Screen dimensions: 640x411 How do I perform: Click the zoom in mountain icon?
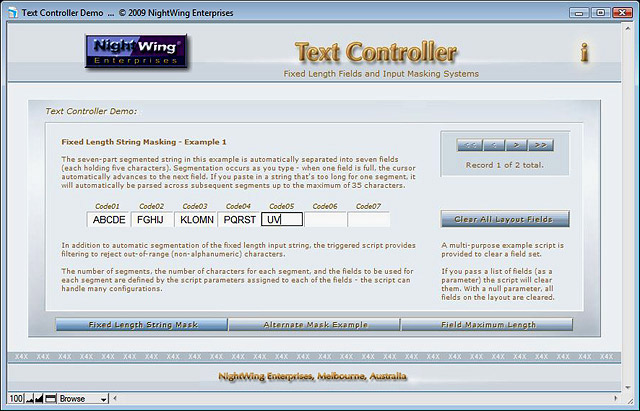pyautogui.click(x=39, y=399)
